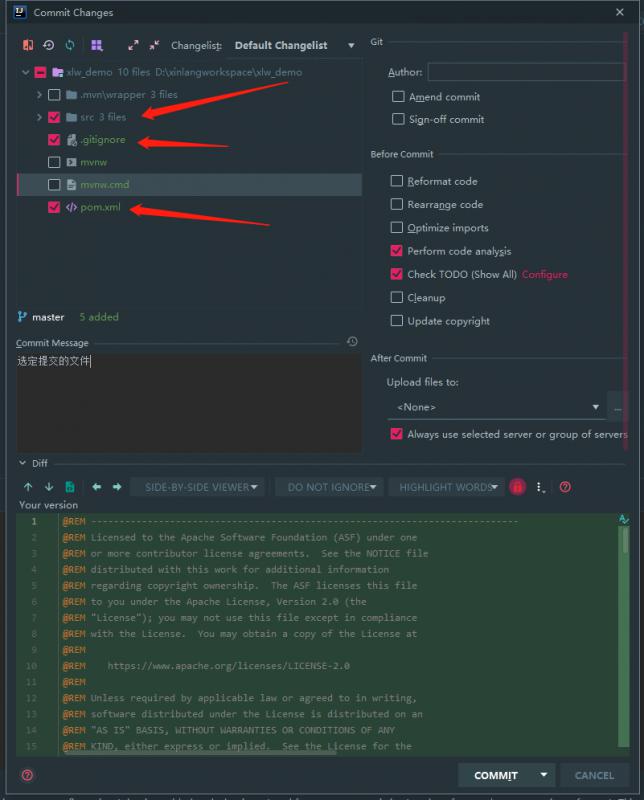Click the Configure link
Image resolution: width=644 pixels, height=800 pixels.
tap(544, 274)
